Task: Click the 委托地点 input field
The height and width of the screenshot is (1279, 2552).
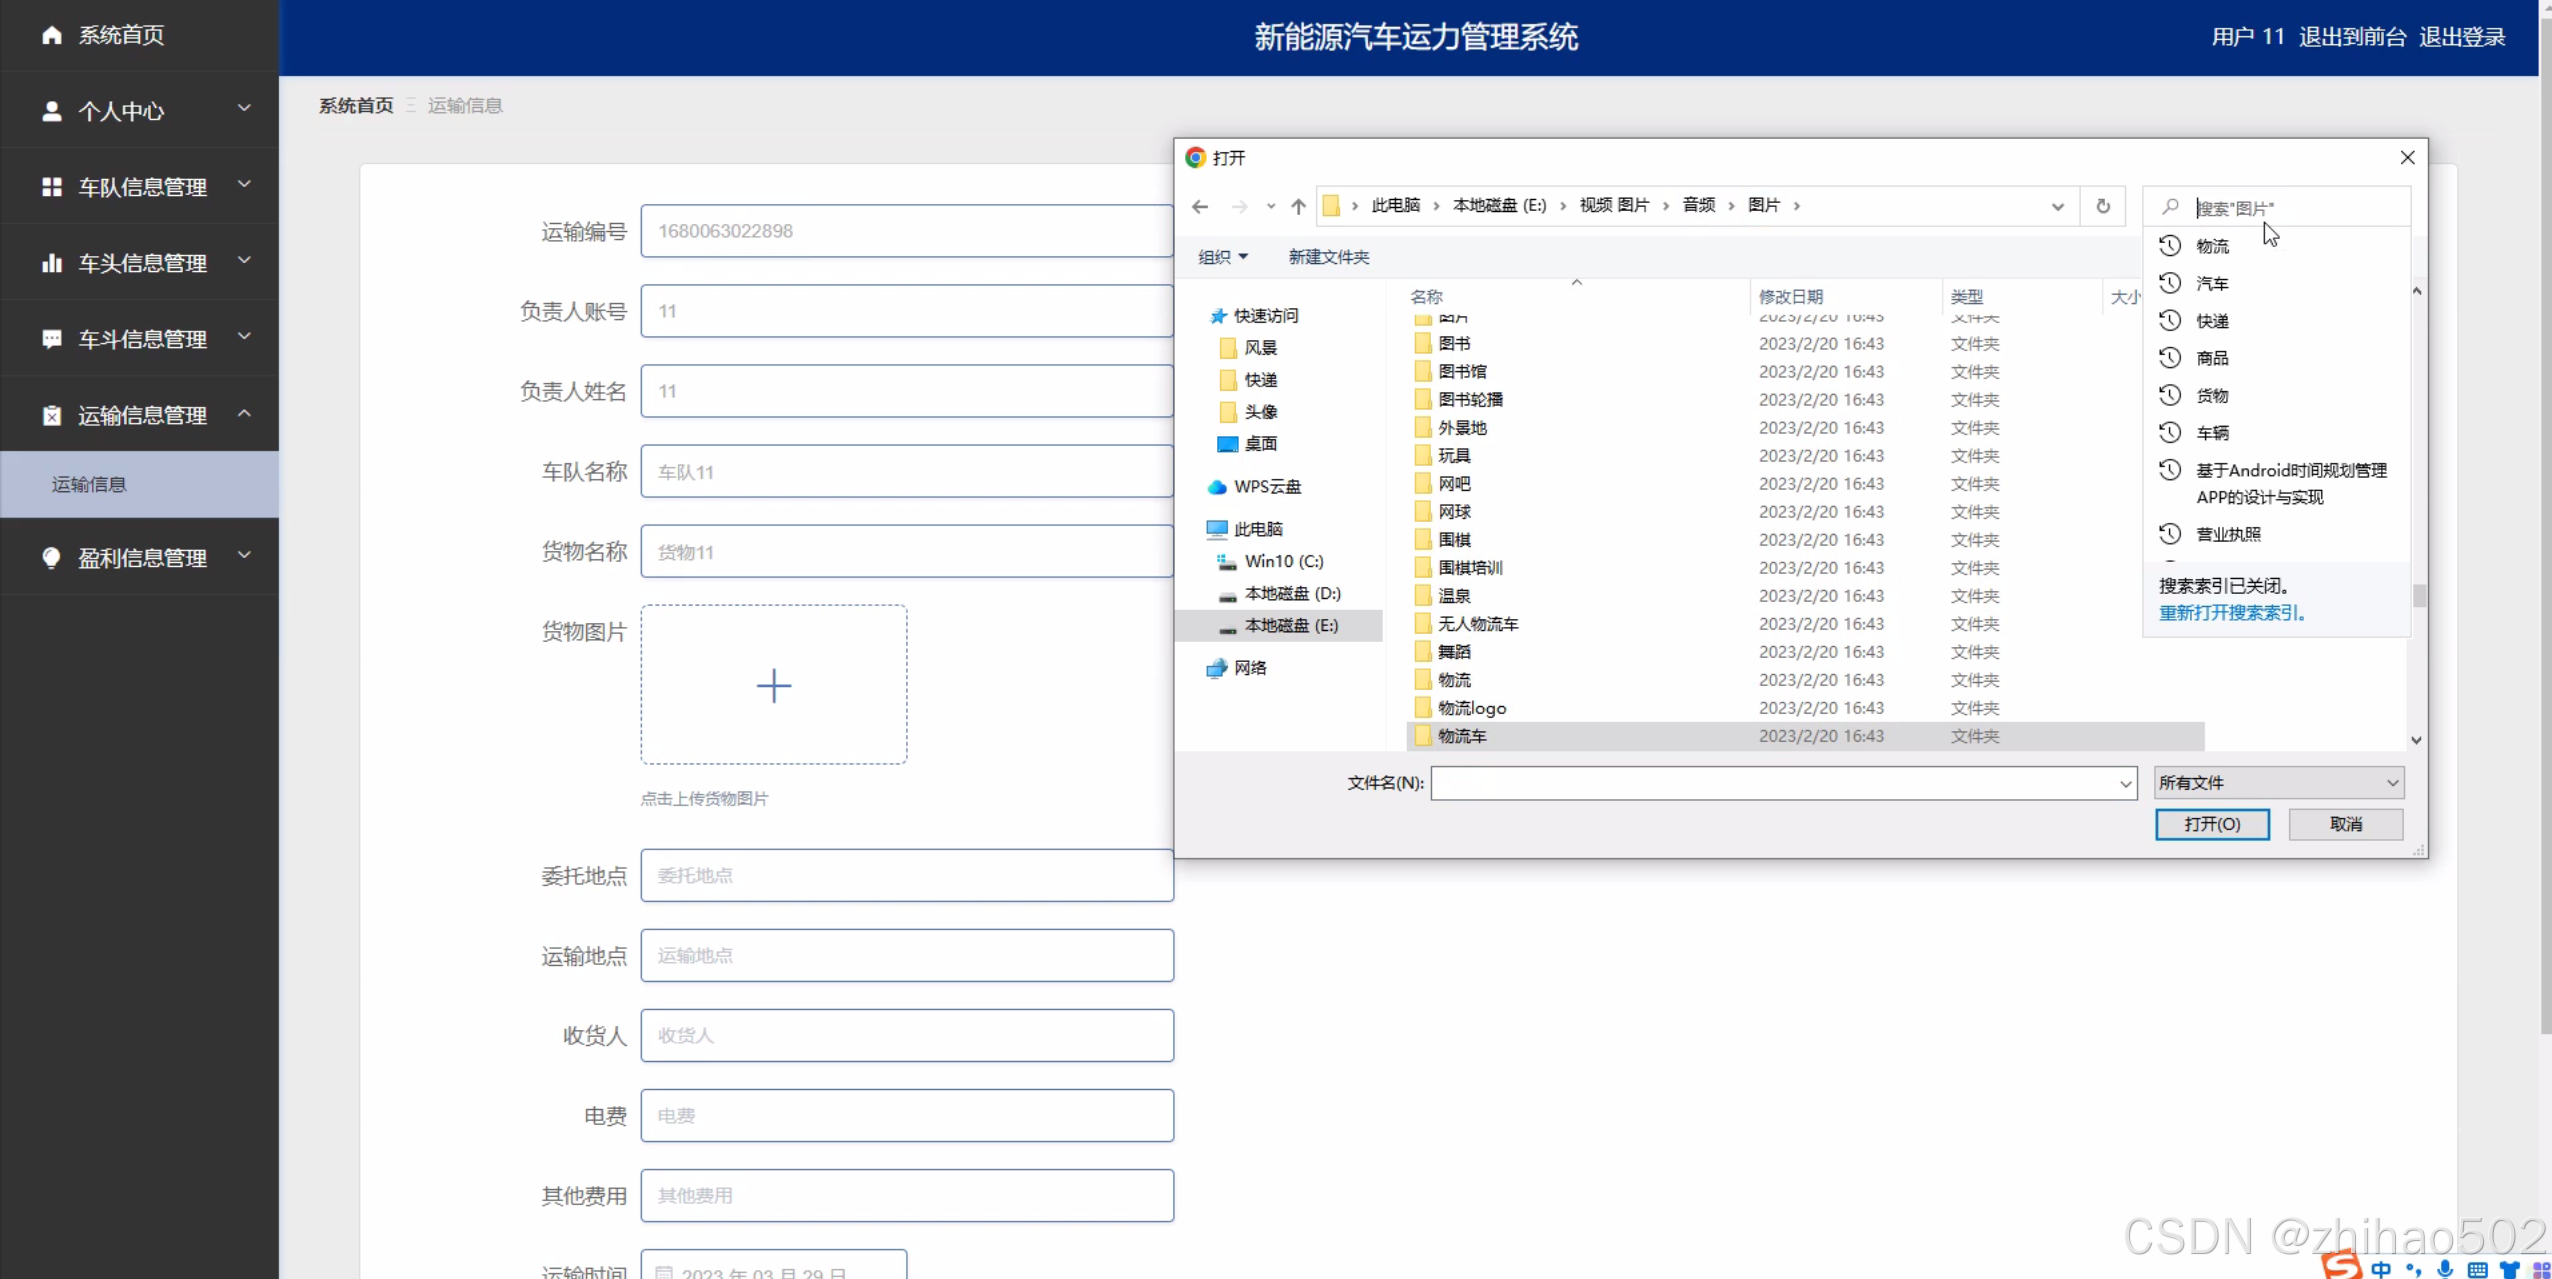Action: pos(906,876)
